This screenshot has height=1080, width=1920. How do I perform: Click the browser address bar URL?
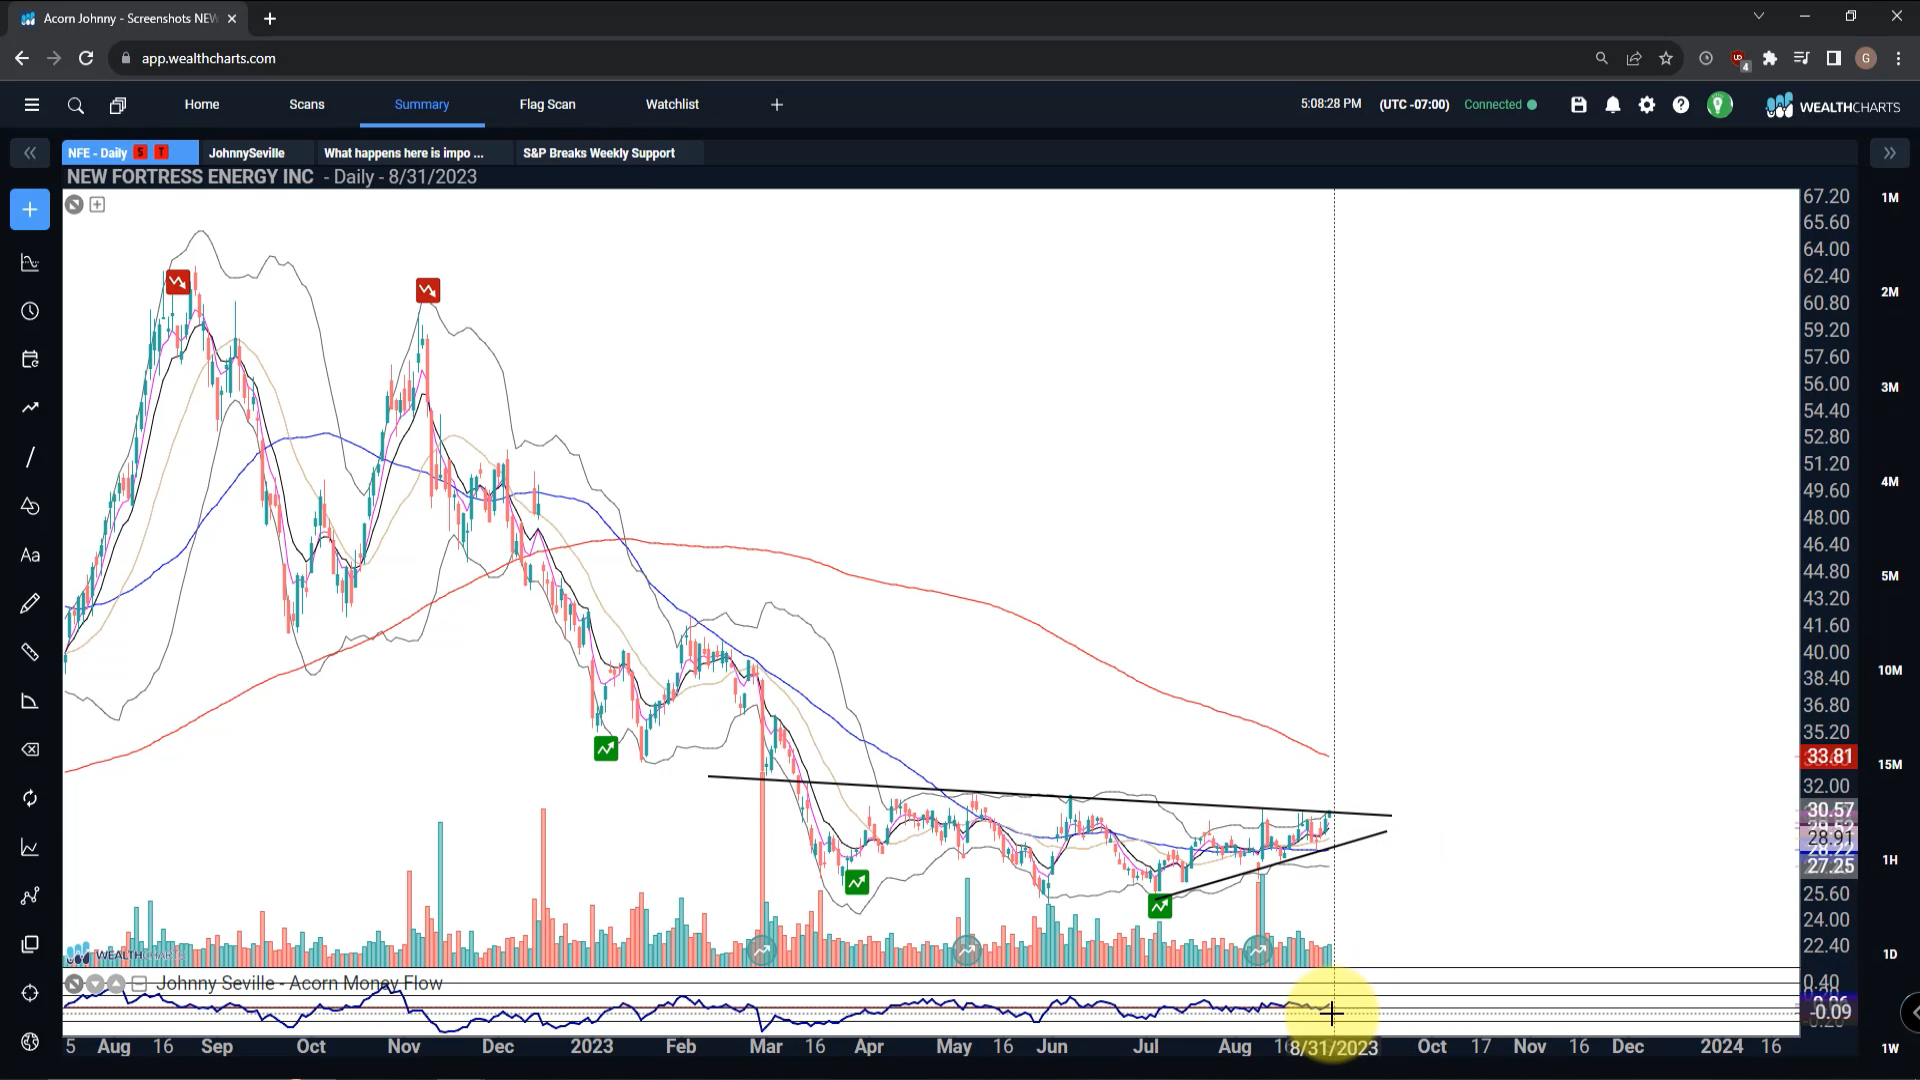[x=209, y=58]
